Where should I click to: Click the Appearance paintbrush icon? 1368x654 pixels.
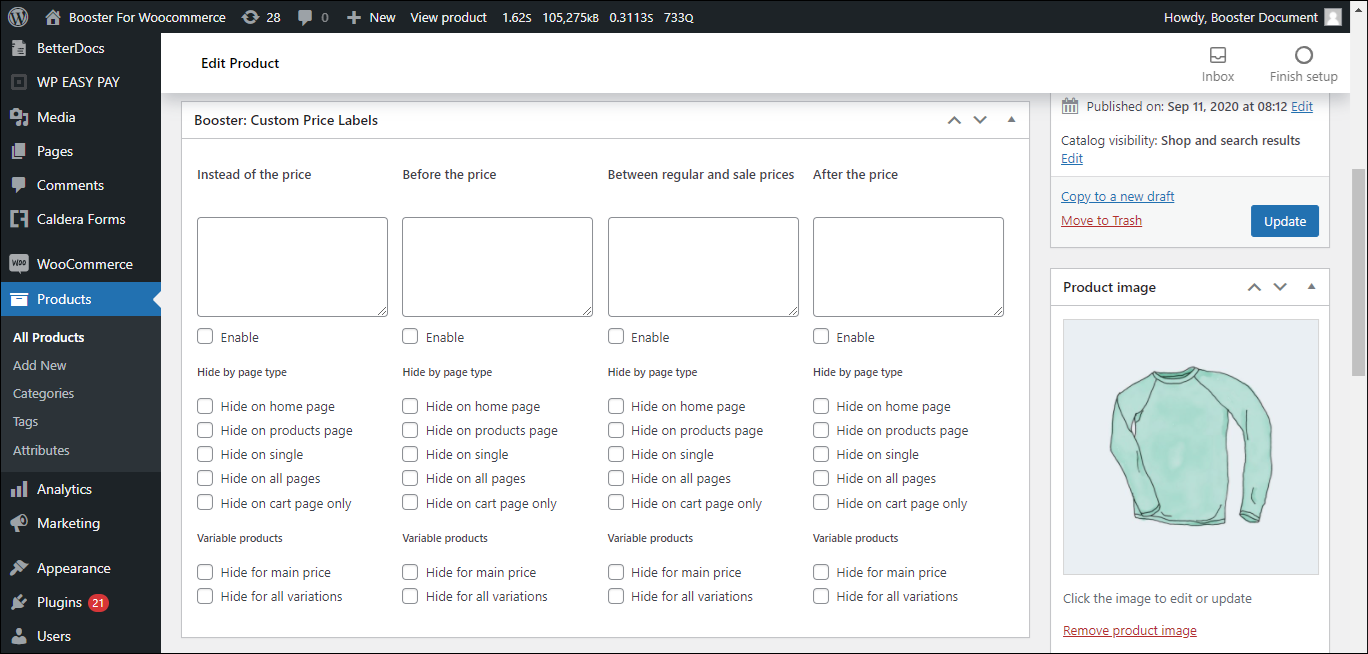pos(18,568)
